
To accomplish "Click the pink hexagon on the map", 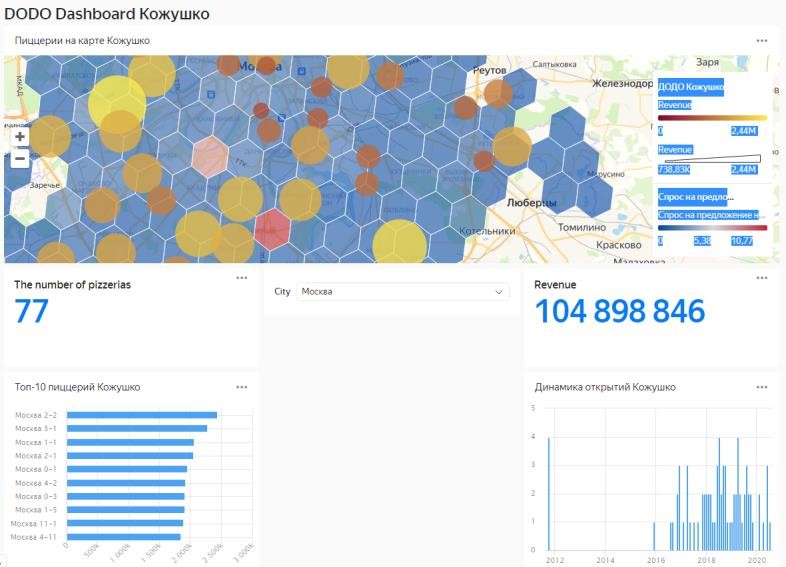I will tap(210, 156).
